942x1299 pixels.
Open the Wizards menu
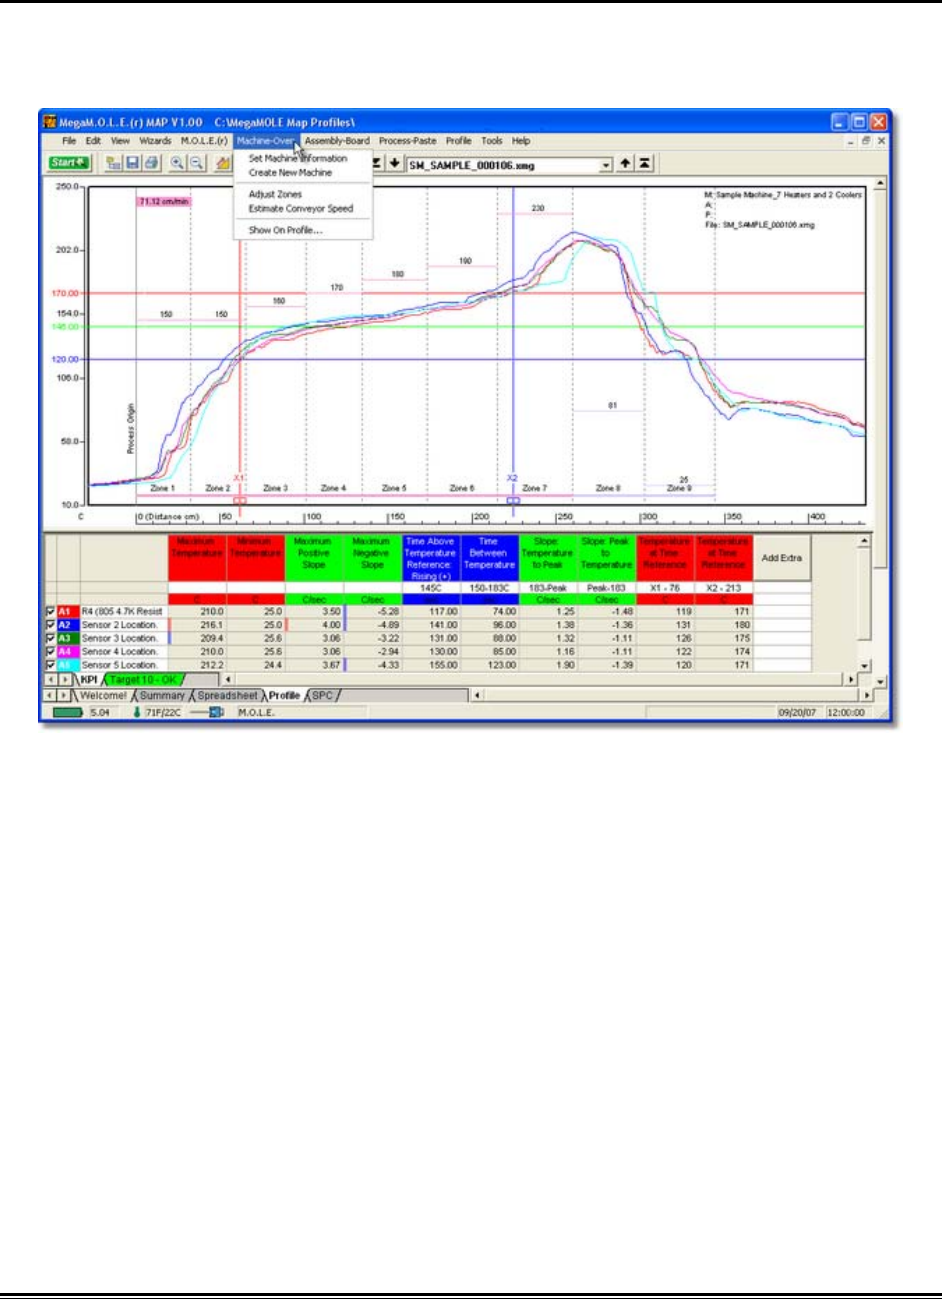(155, 141)
